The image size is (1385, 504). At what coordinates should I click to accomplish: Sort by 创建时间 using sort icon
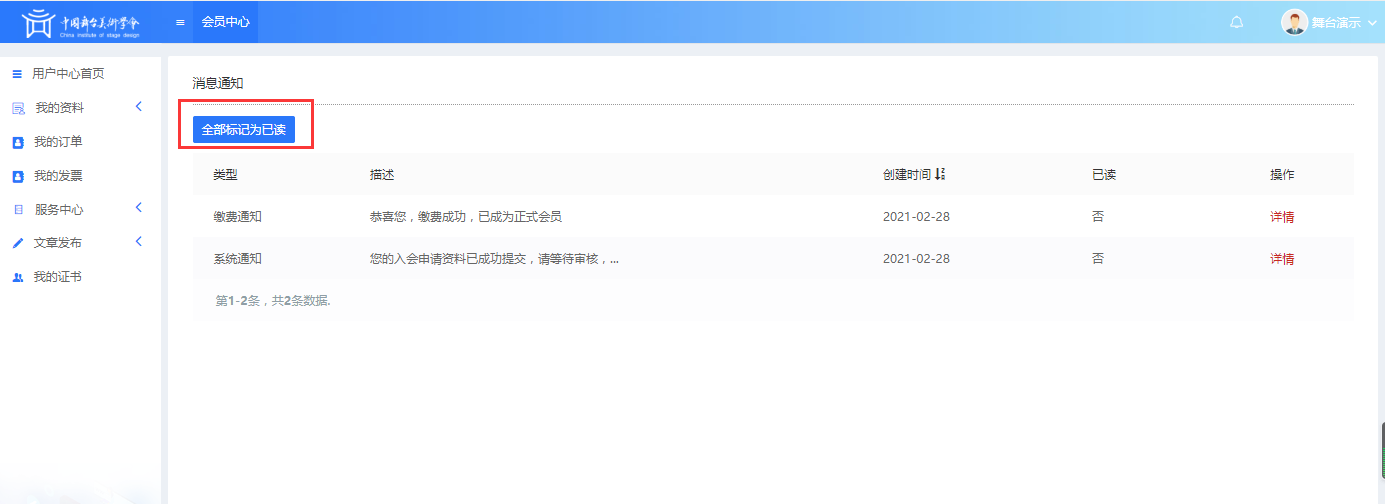940,175
